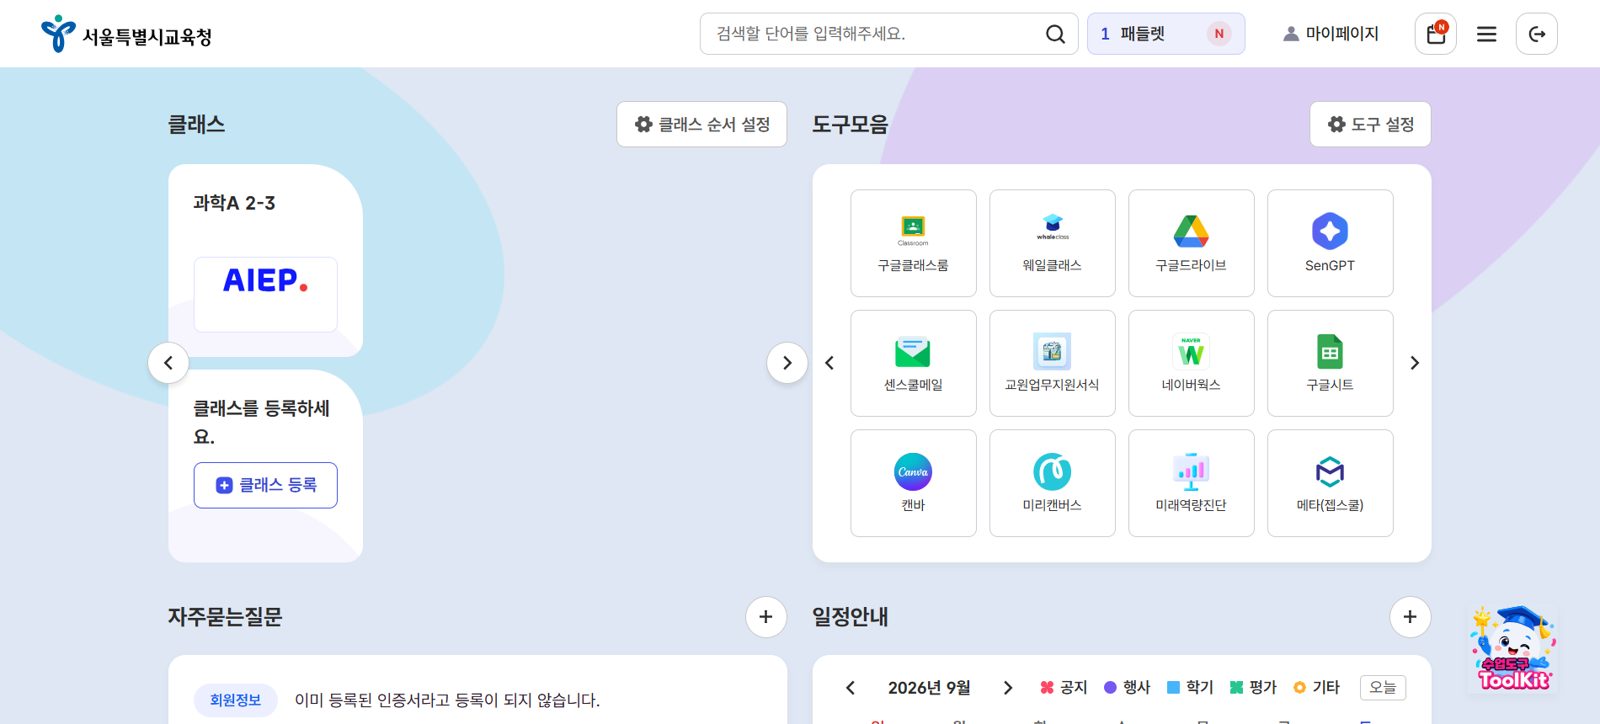Open the 패들렛 shortcut
This screenshot has height=724, width=1600.
(x=1166, y=34)
